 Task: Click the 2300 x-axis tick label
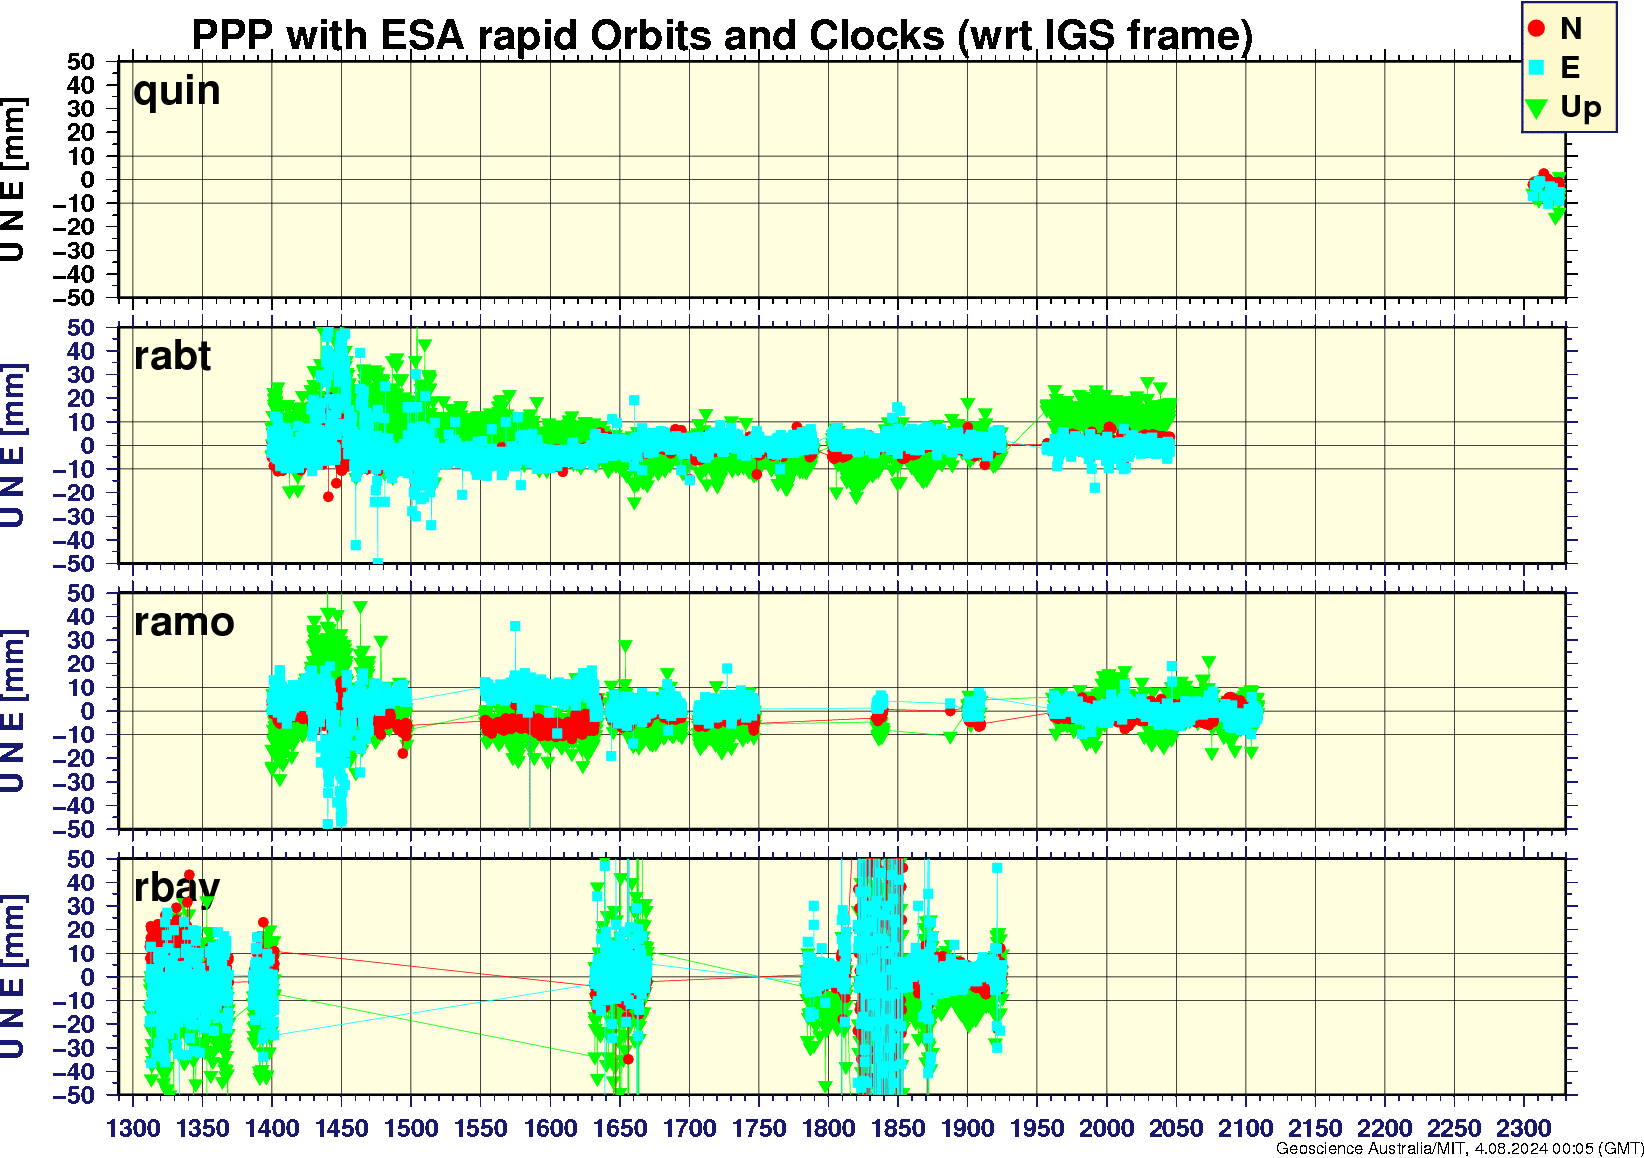(1523, 1128)
